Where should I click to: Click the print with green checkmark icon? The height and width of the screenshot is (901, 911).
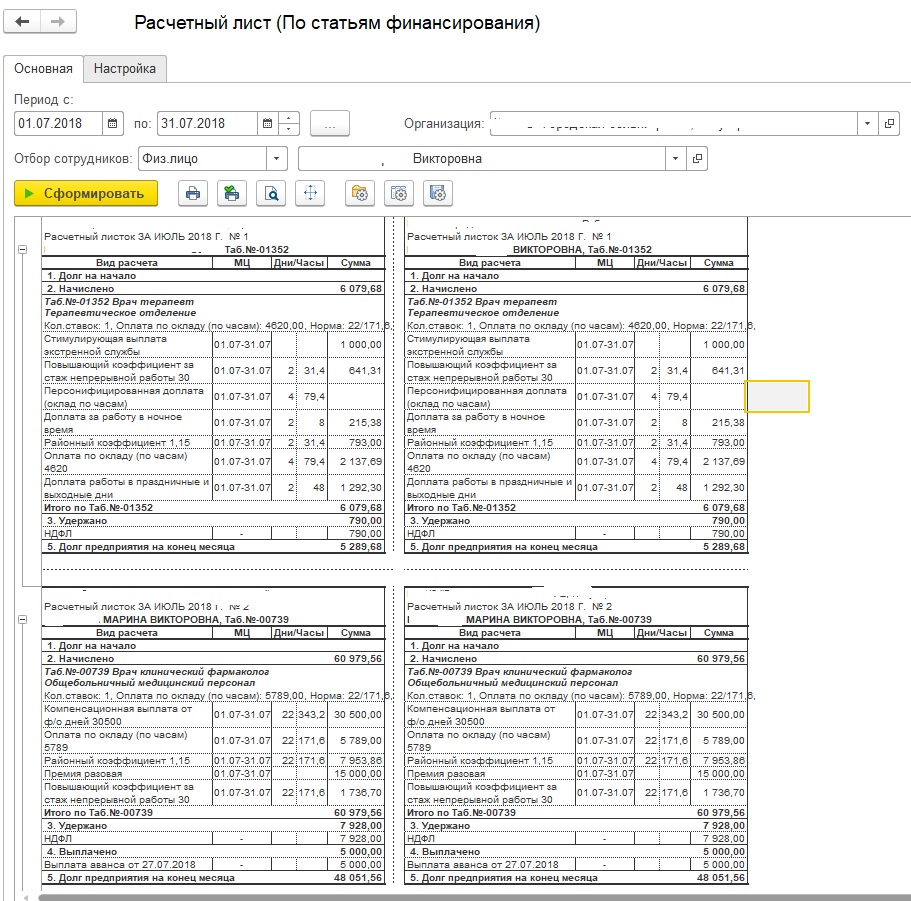coord(232,193)
